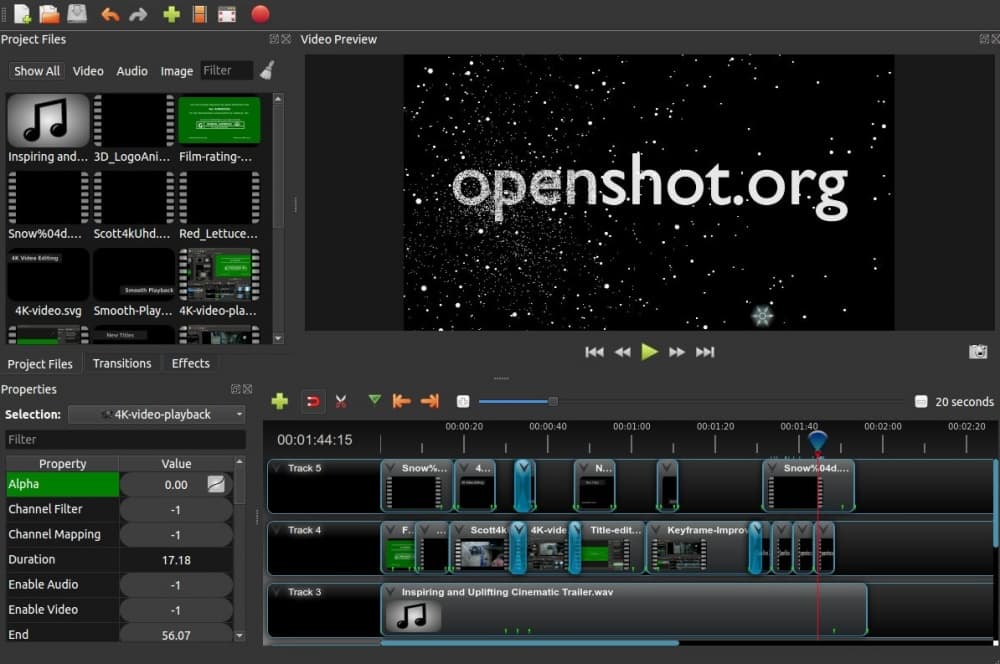
Task: Jump to start of the video preview
Action: (x=594, y=352)
